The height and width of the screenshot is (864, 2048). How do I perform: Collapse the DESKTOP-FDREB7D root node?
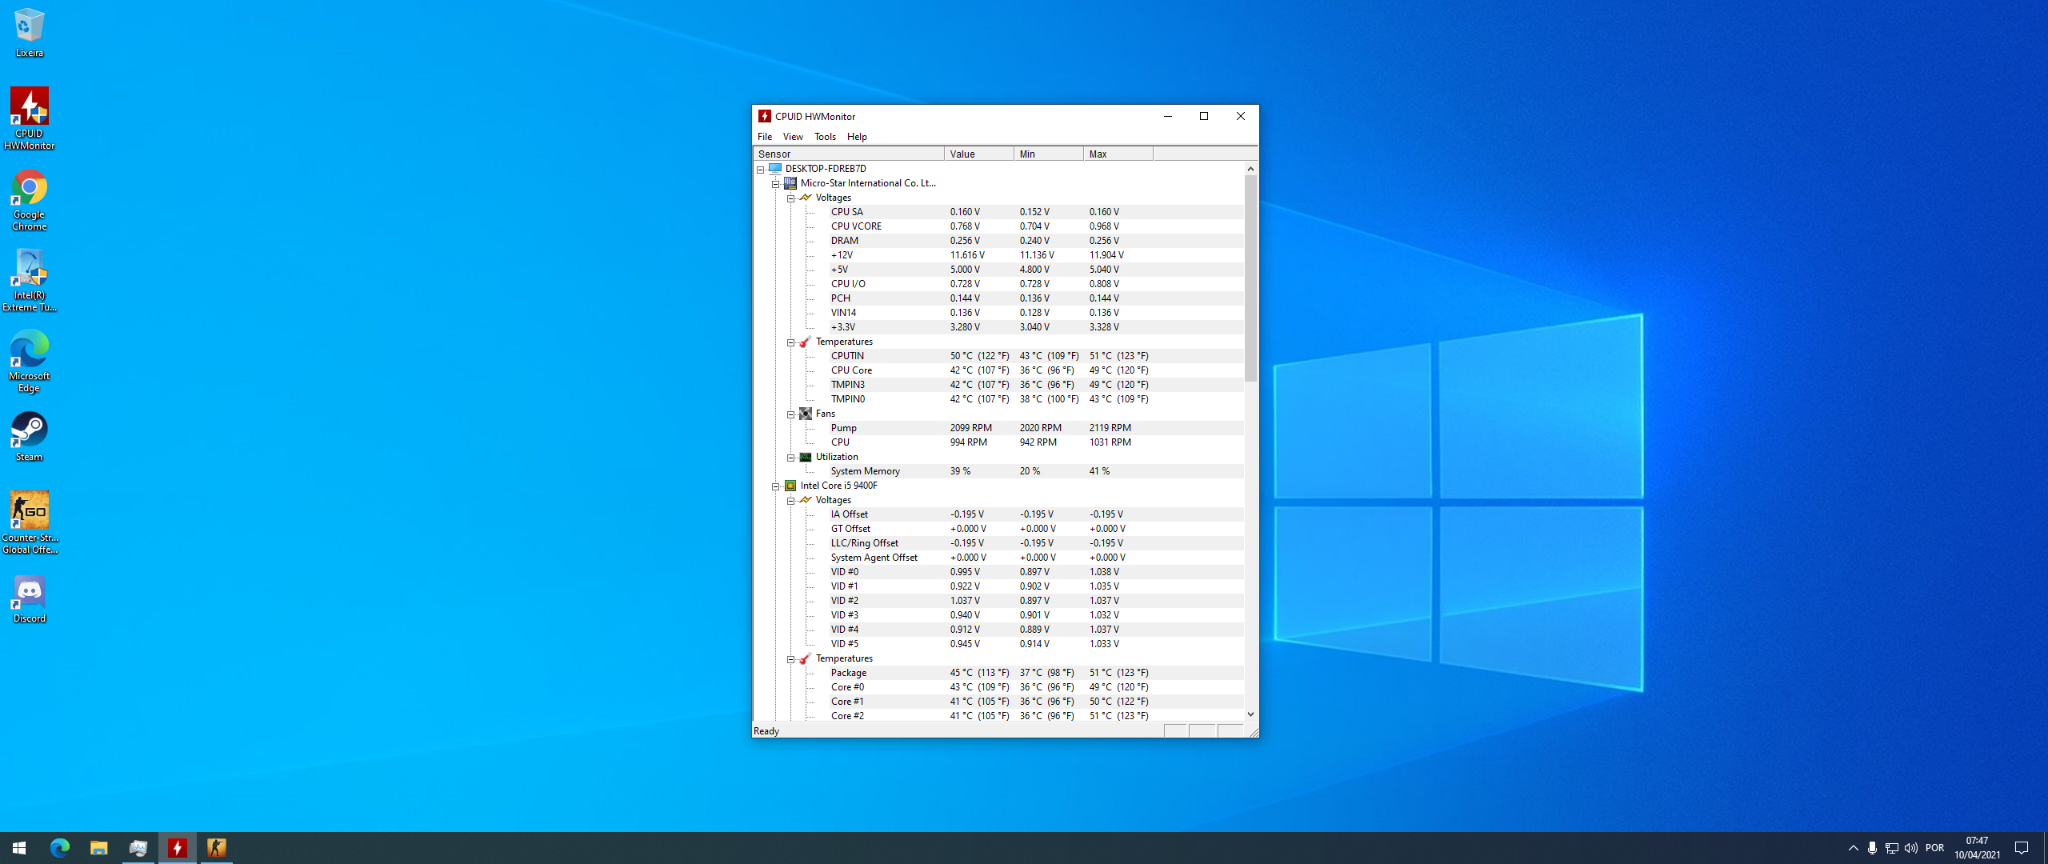pyautogui.click(x=760, y=169)
